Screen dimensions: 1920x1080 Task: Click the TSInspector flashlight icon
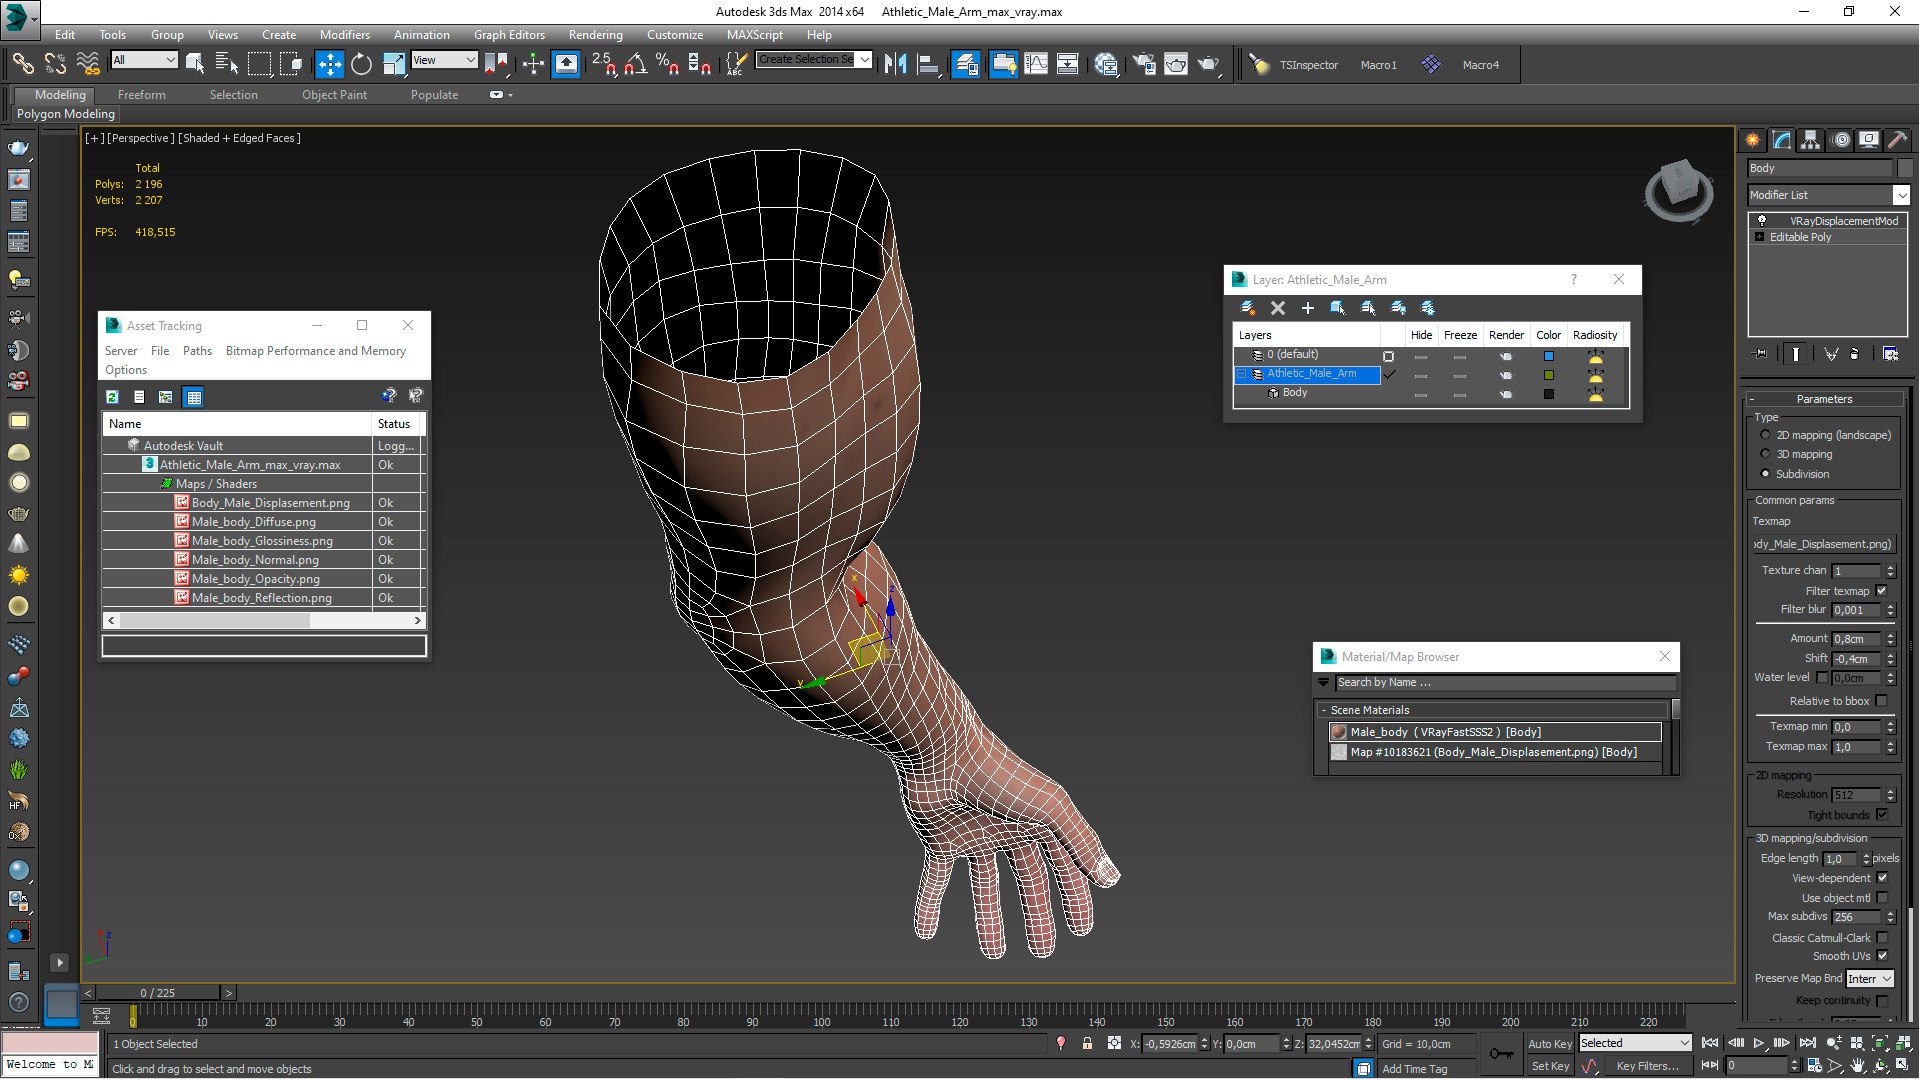pos(1260,64)
